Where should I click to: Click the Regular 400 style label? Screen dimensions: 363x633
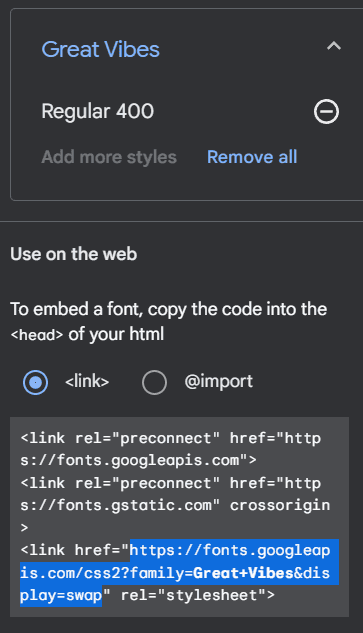(98, 111)
